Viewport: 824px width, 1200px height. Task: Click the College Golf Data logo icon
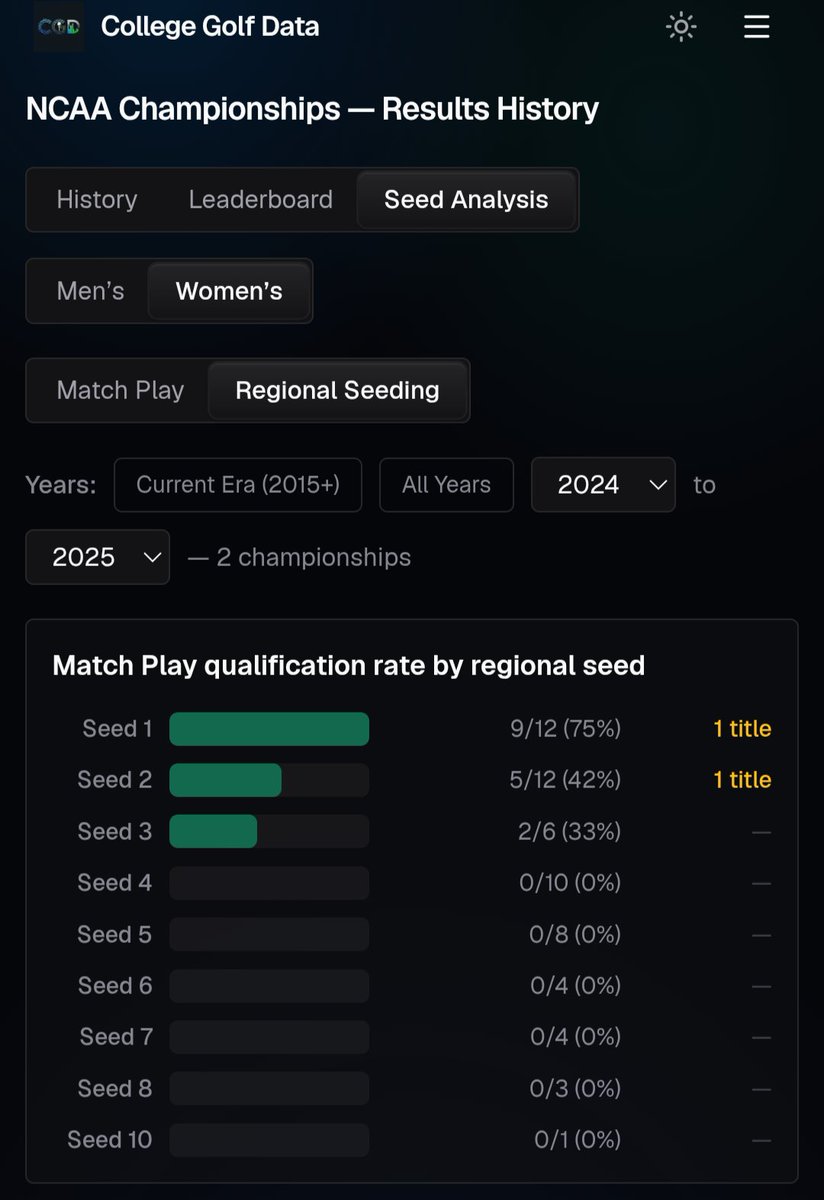pos(58,26)
